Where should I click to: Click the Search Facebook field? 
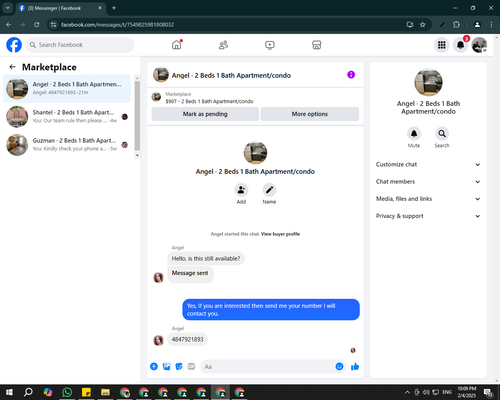point(80,45)
